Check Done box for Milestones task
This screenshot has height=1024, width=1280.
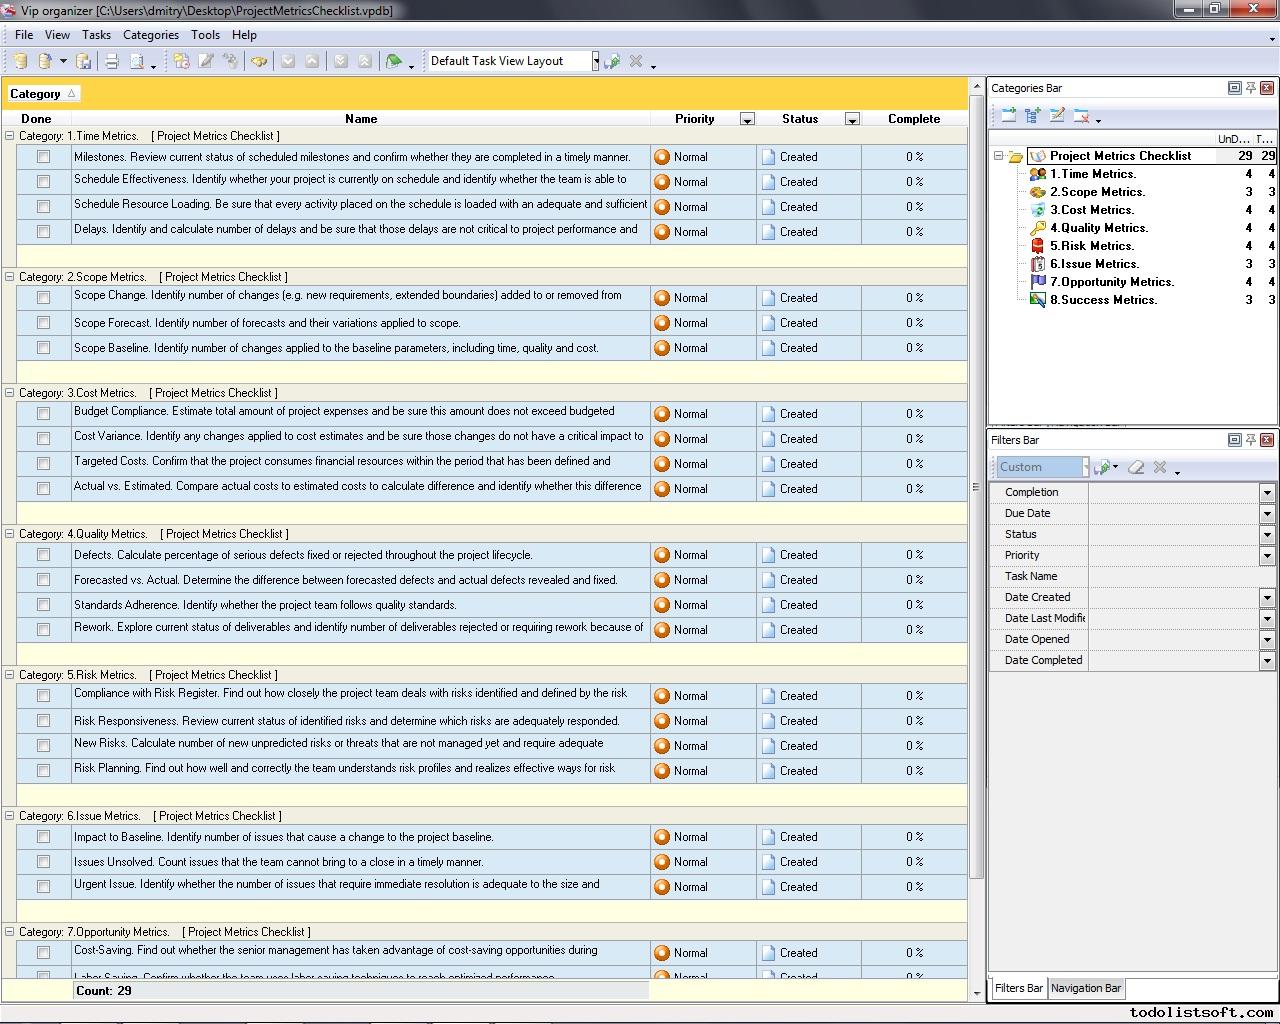click(43, 157)
